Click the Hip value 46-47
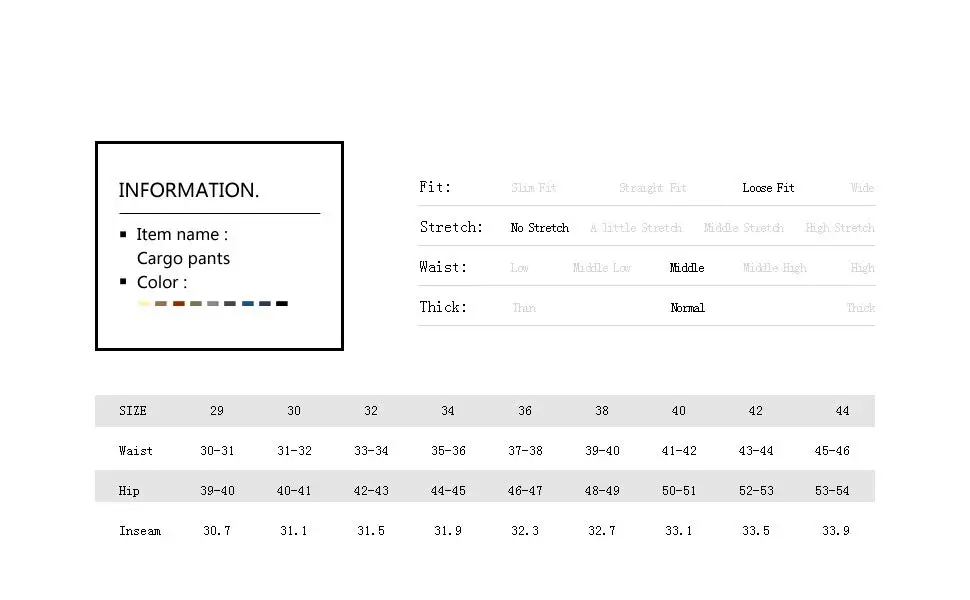This screenshot has height=600, width=970. tap(525, 491)
